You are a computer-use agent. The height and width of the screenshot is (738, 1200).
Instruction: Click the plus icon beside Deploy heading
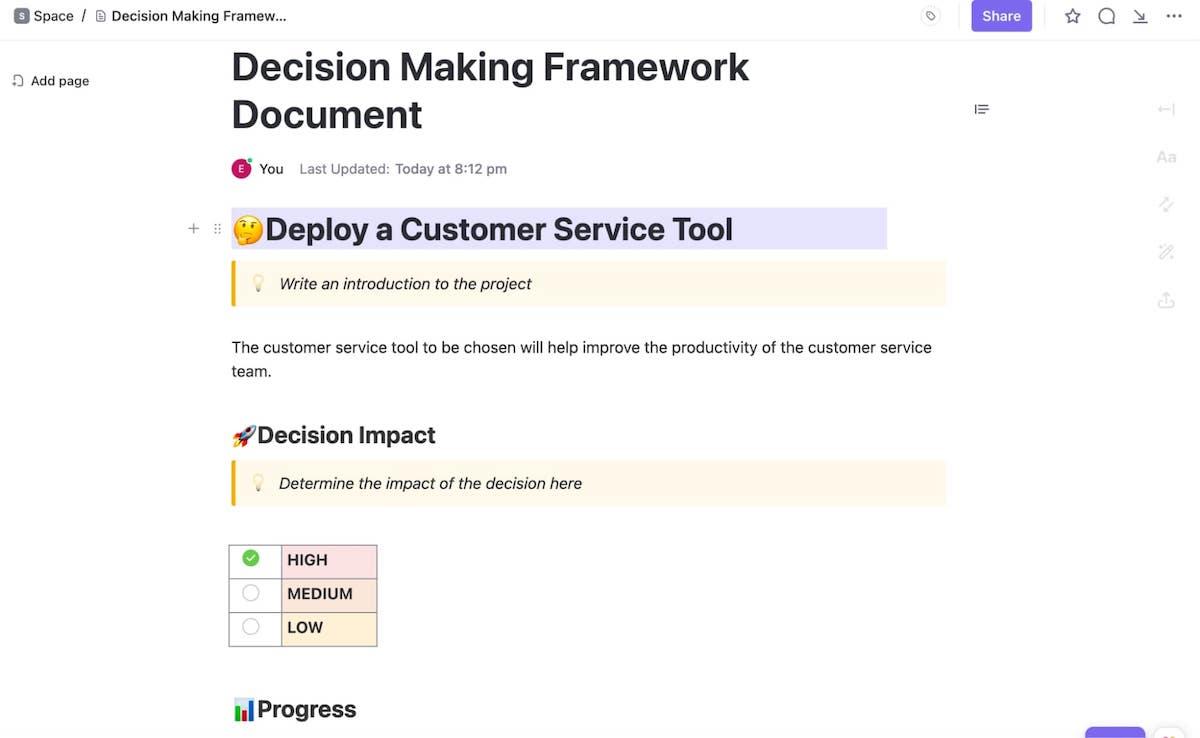click(193, 229)
